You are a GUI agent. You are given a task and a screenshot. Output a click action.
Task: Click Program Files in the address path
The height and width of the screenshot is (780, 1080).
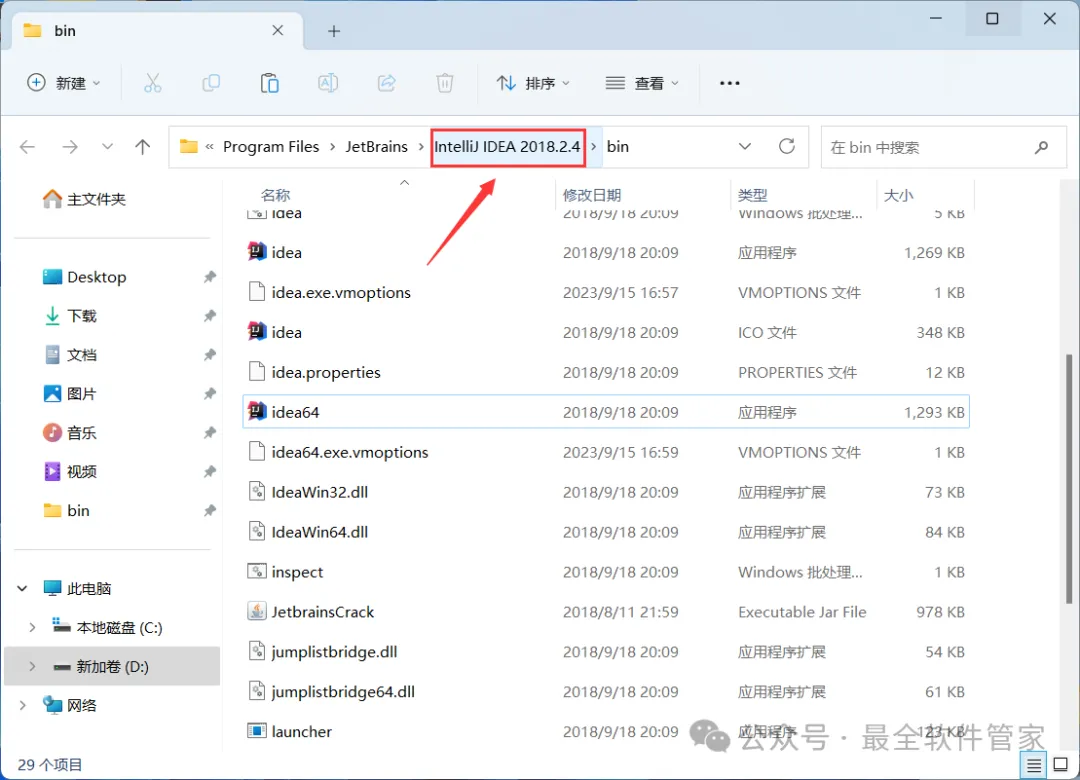point(271,147)
